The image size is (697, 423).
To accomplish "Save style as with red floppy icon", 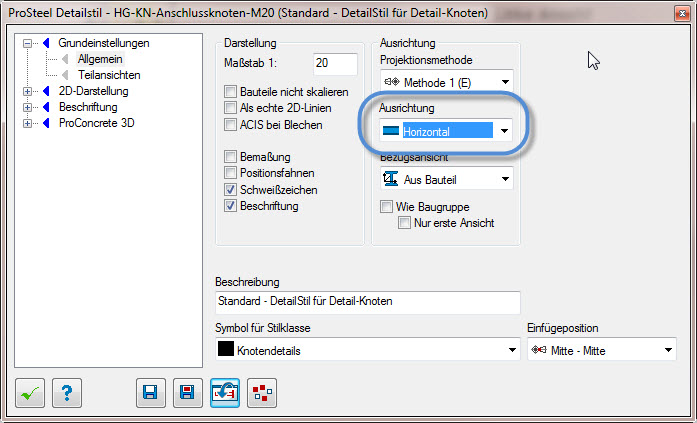I will coord(188,393).
